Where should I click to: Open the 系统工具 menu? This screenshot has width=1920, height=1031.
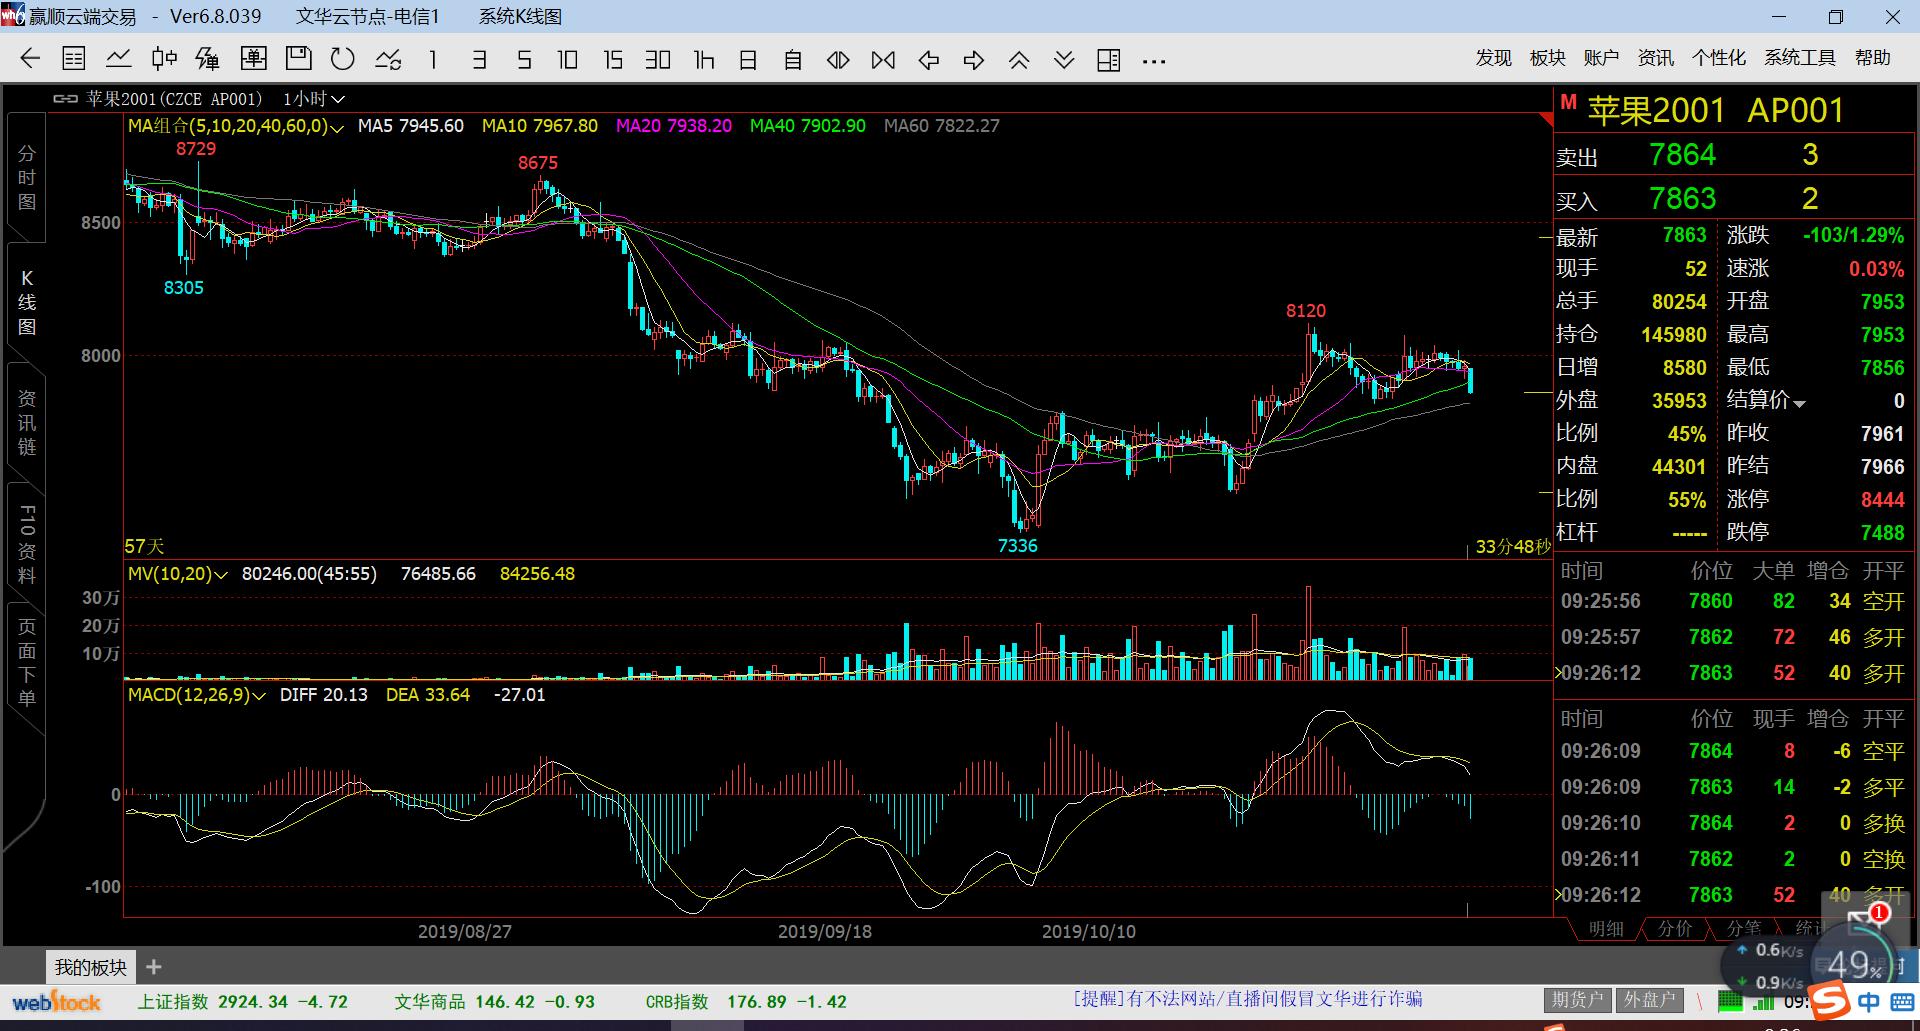point(1799,58)
